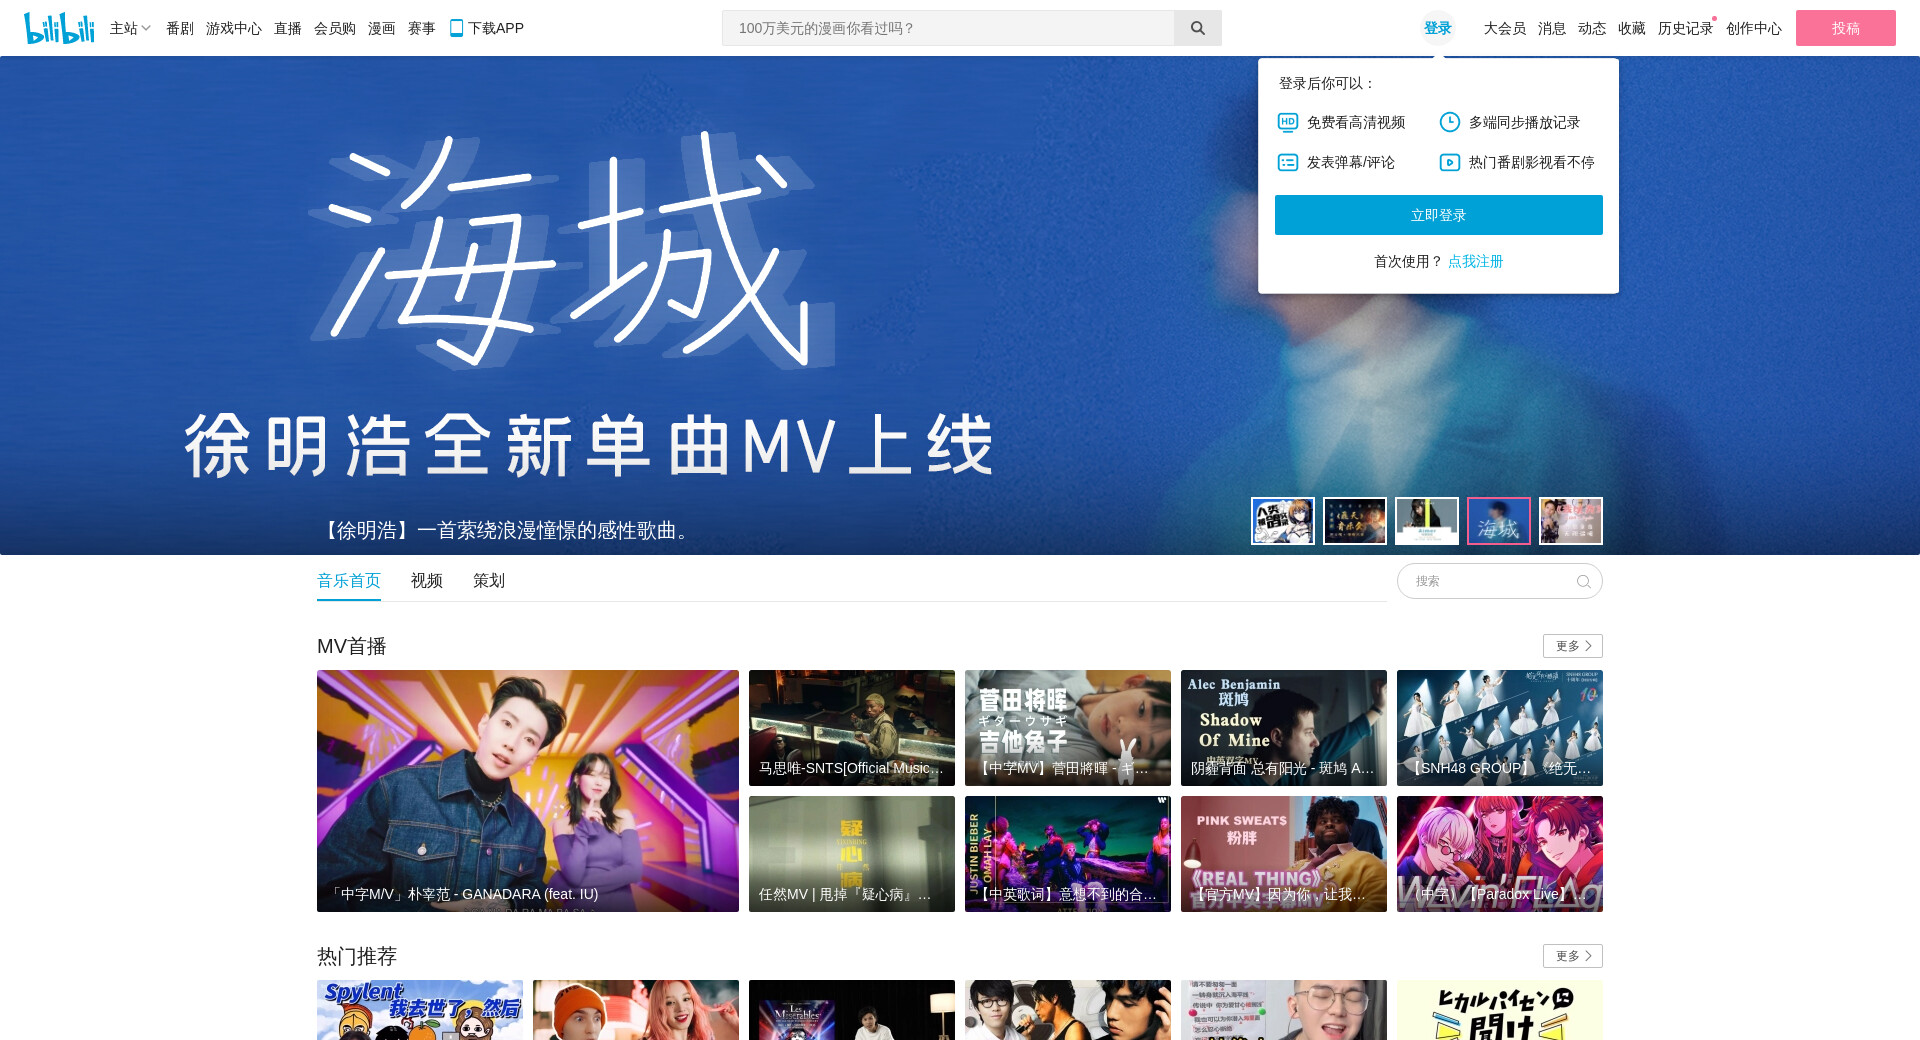Click the bilibili logo
The width and height of the screenshot is (1920, 1040).
[59, 28]
